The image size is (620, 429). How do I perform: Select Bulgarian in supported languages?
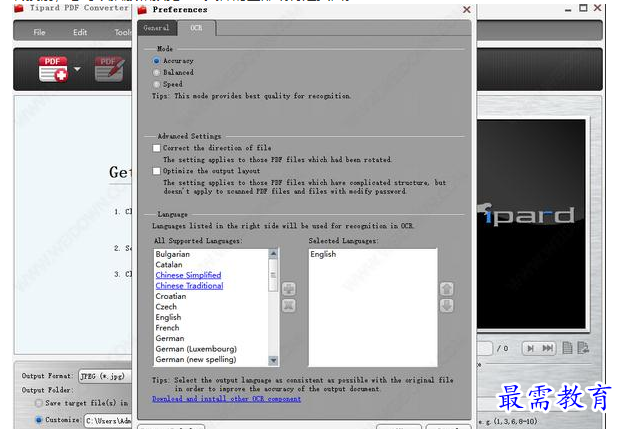pos(173,254)
